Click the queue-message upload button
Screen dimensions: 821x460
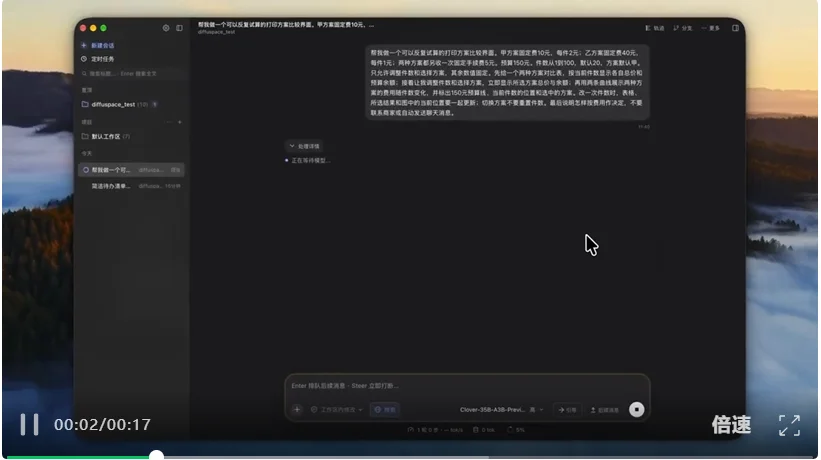605,410
